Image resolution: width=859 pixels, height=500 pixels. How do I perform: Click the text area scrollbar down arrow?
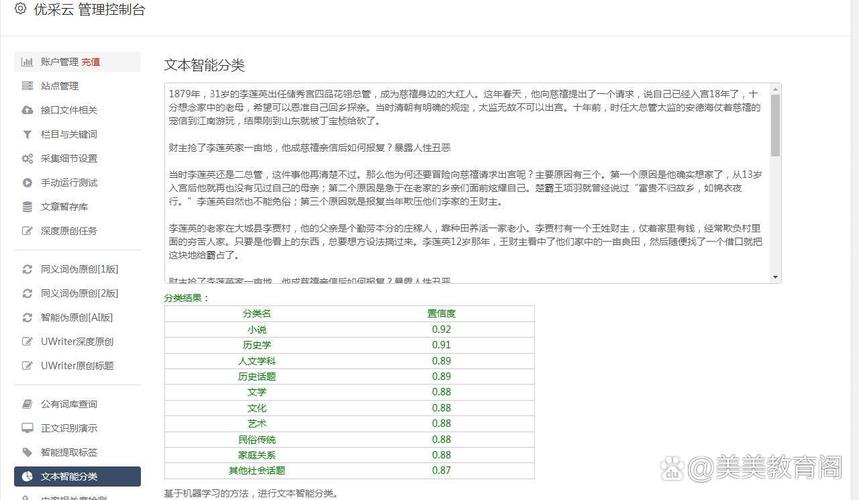(775, 277)
